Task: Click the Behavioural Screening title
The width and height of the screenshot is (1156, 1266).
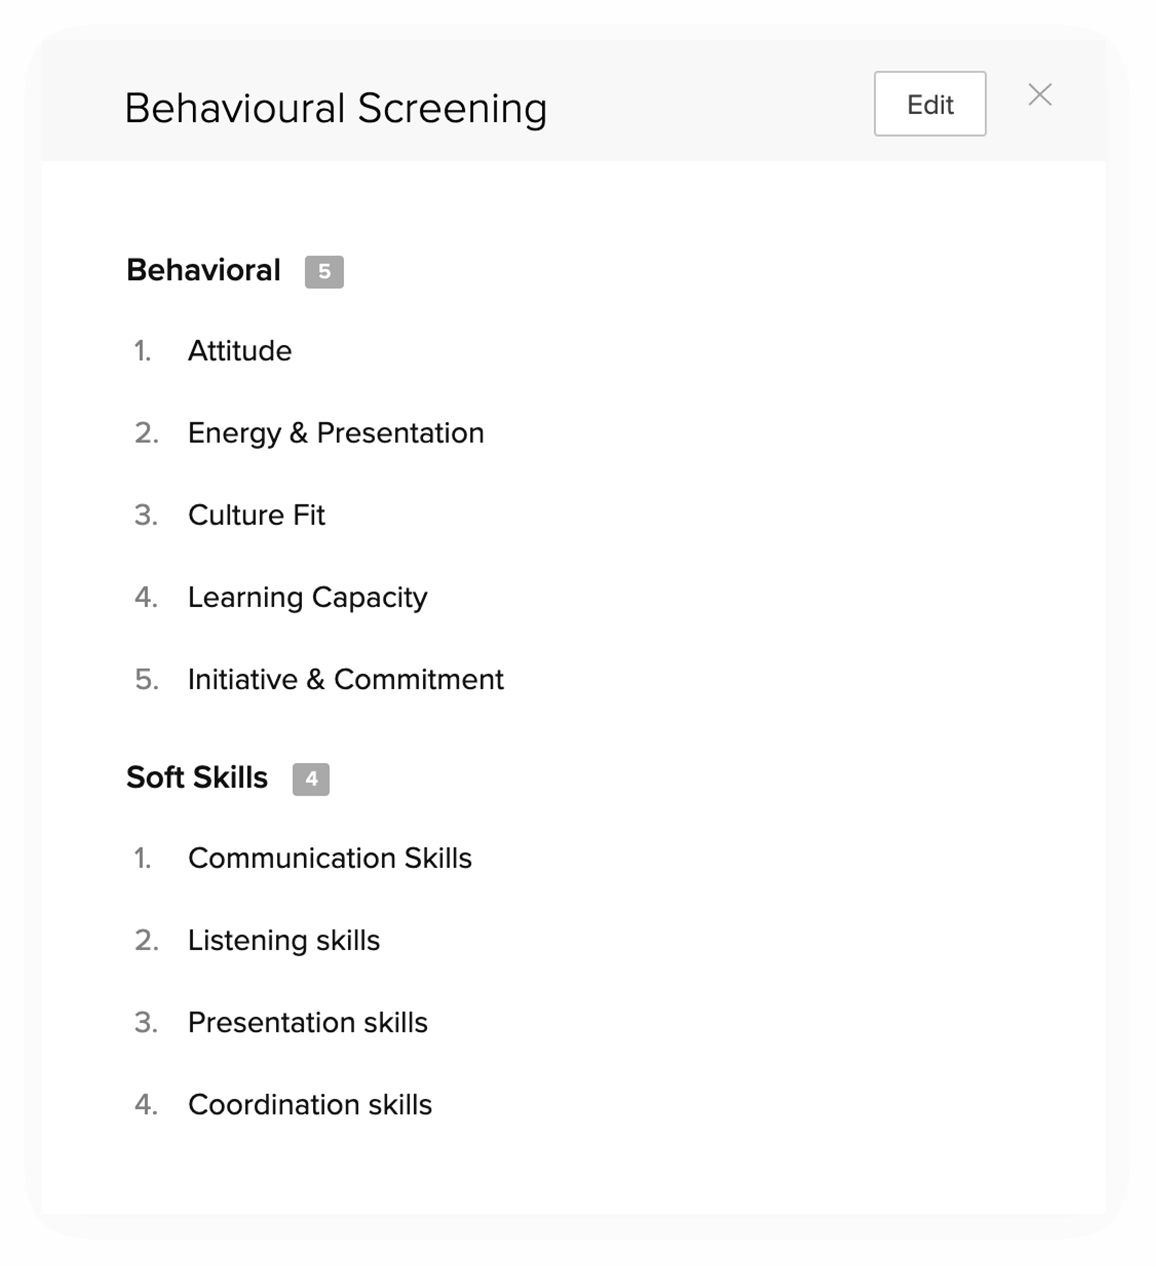Action: coord(336,108)
